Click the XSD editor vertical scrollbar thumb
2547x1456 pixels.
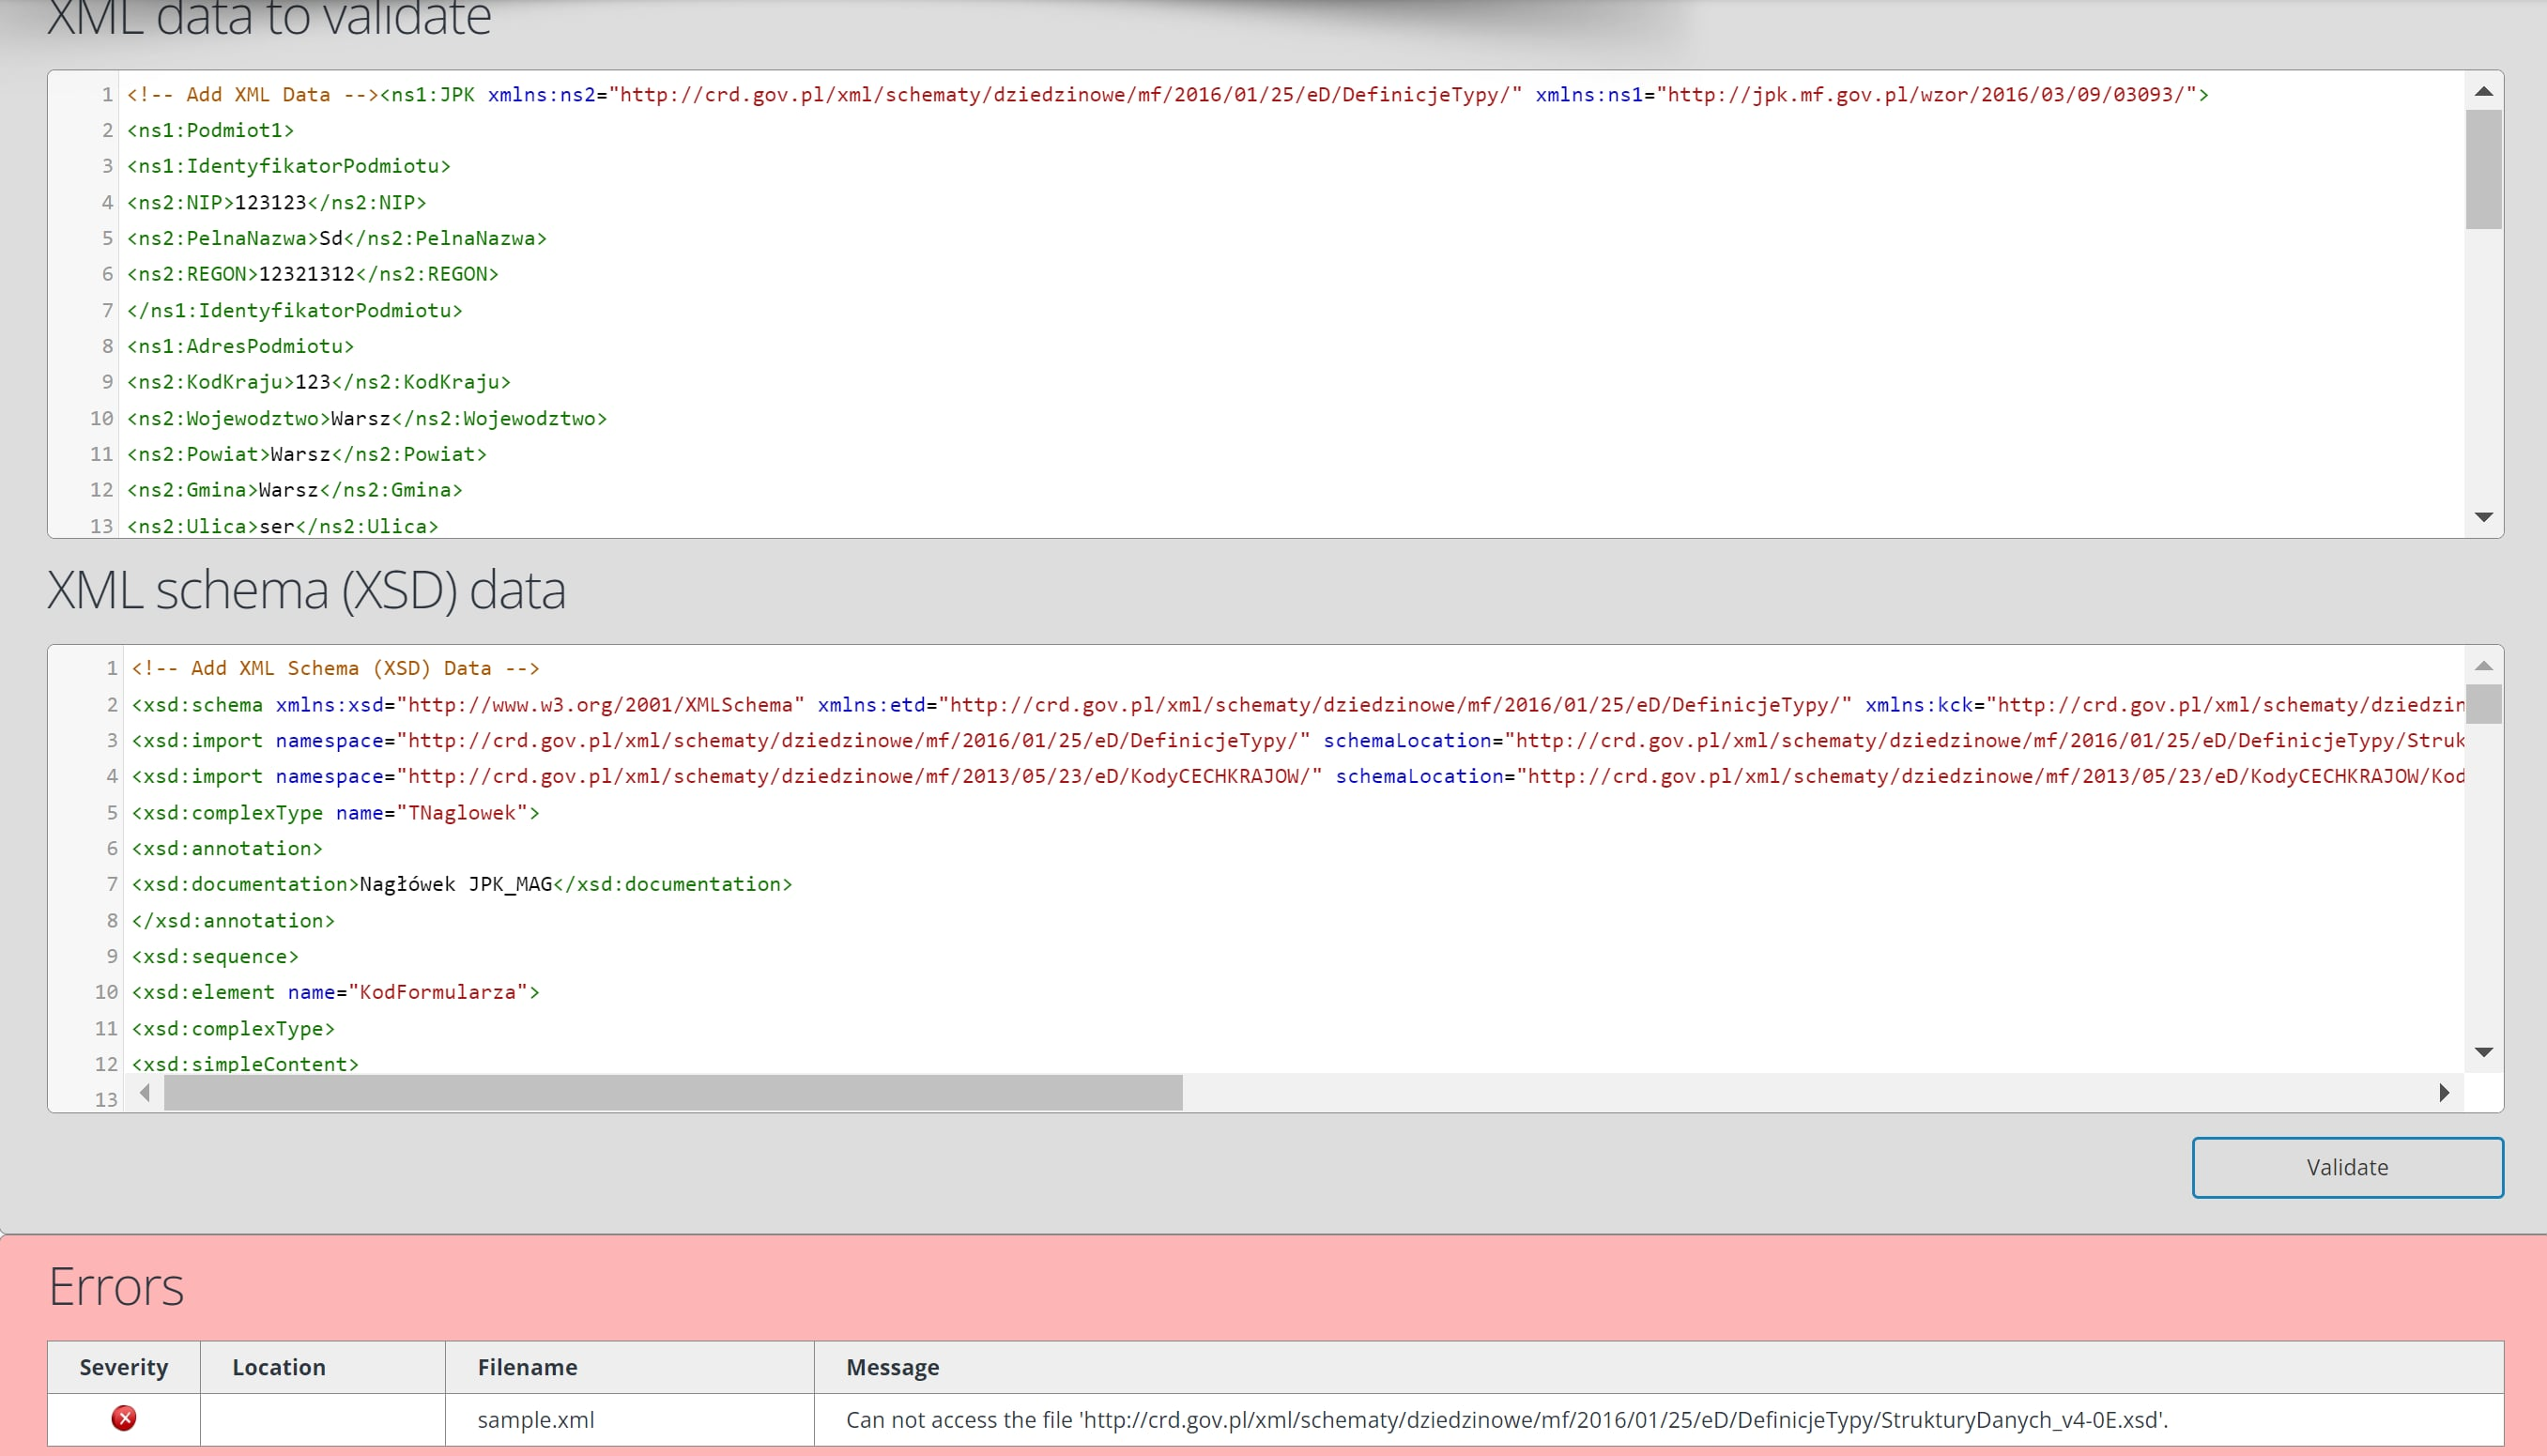[2483, 703]
